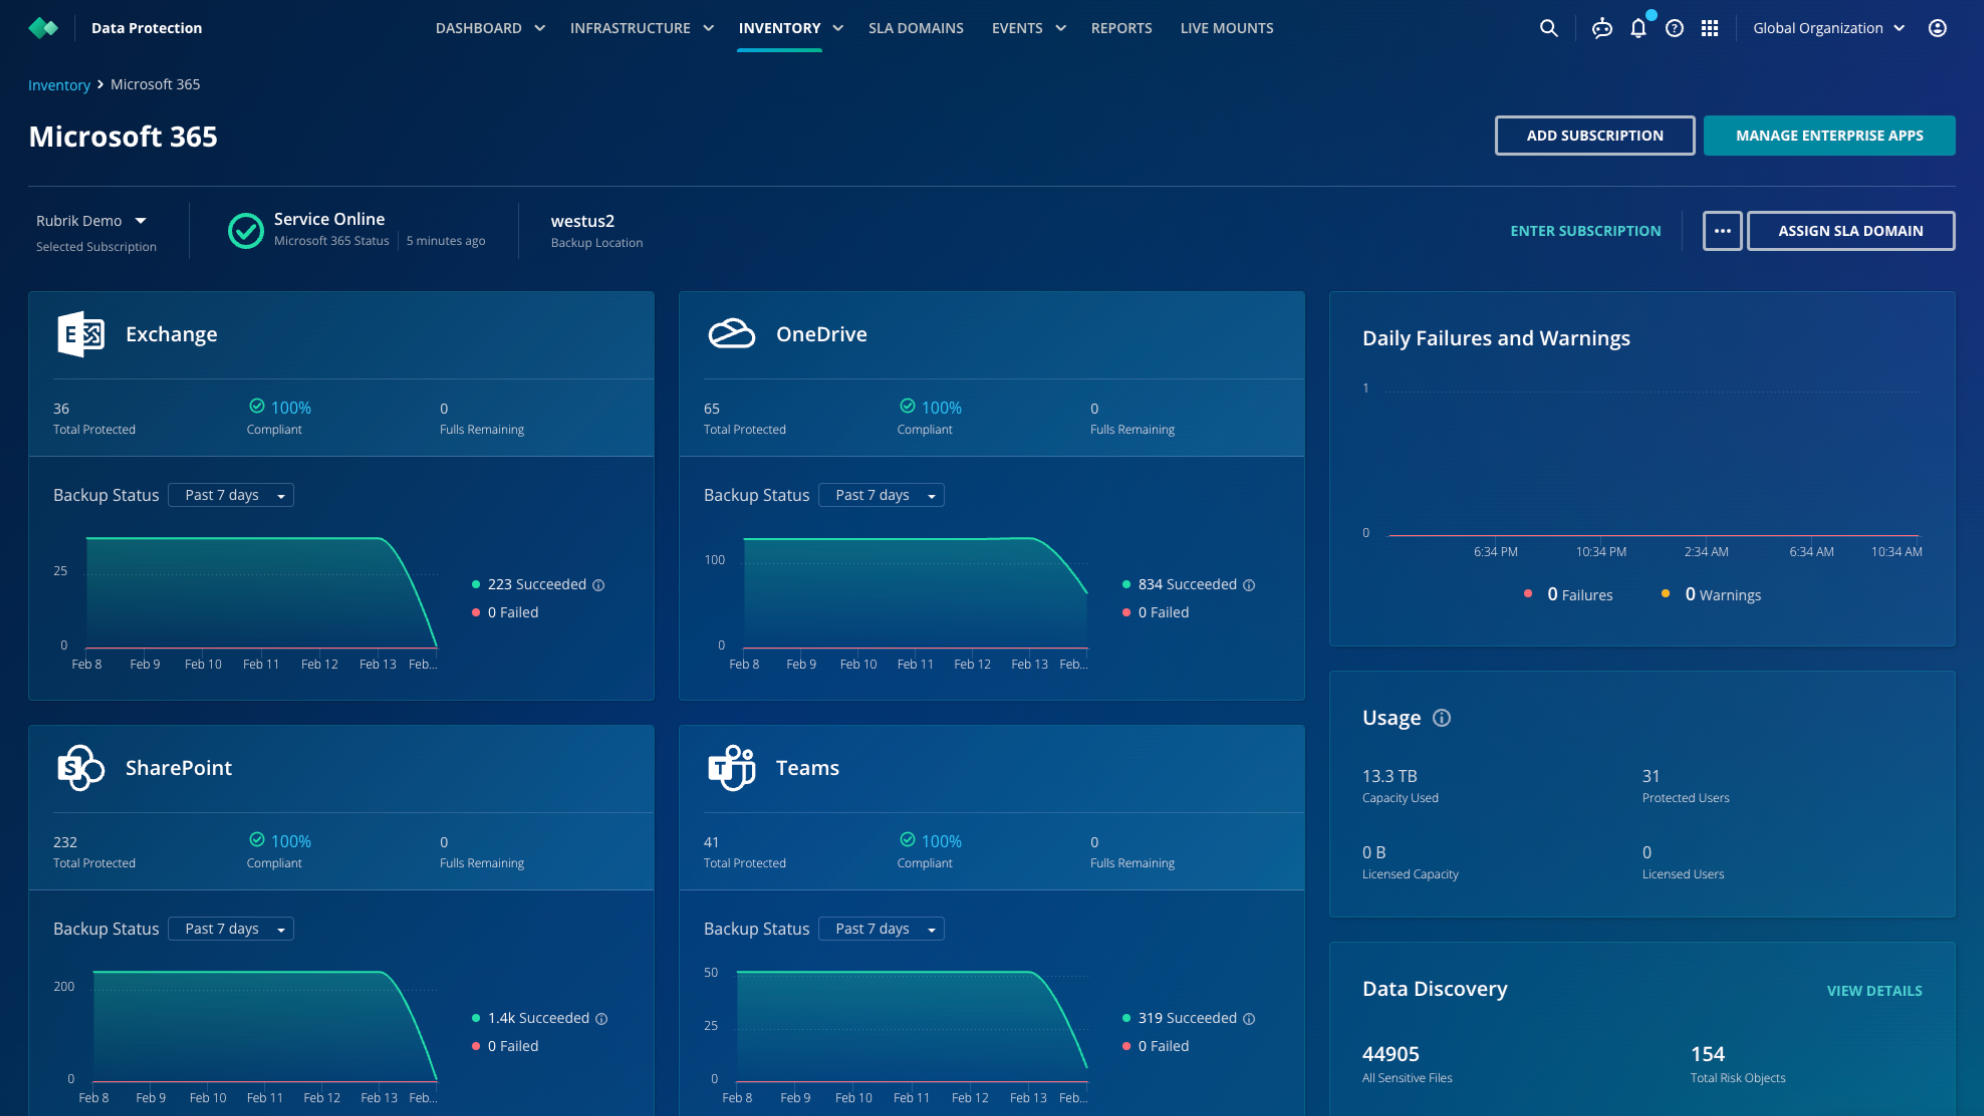Open the Live Mounts tab
Viewport: 1984px width, 1116px height.
(x=1226, y=28)
